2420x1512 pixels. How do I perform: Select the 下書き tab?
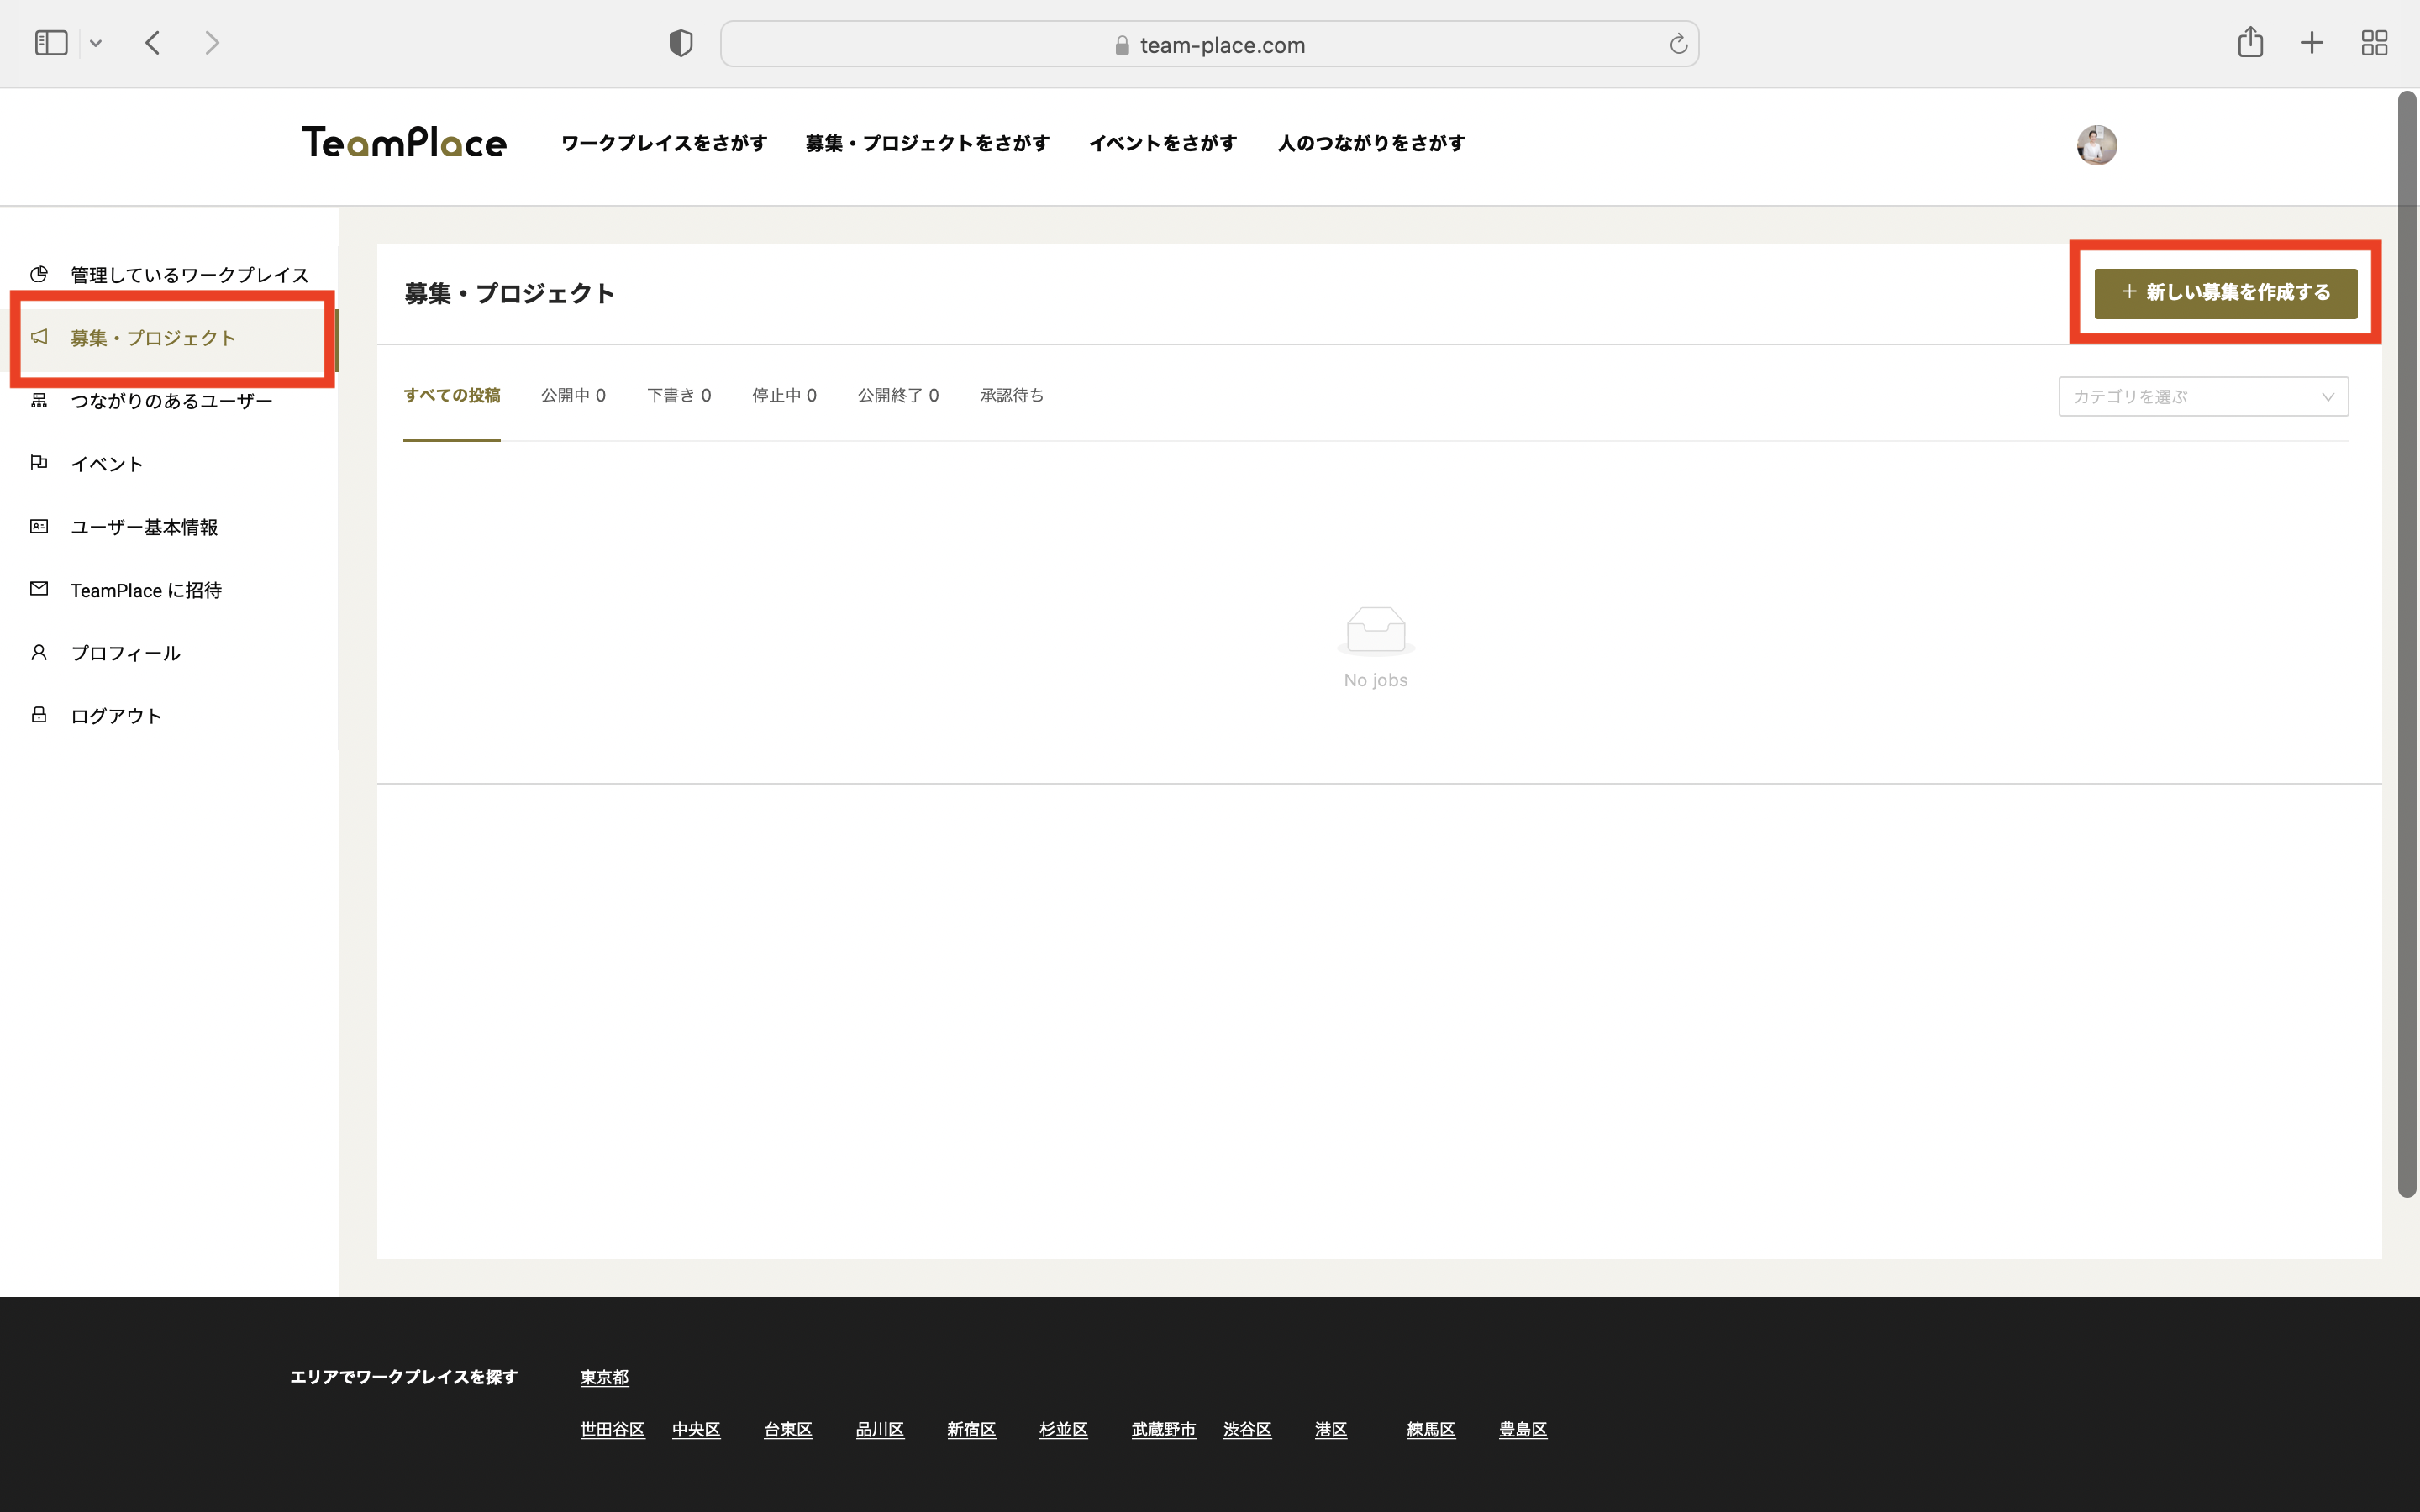(x=678, y=396)
